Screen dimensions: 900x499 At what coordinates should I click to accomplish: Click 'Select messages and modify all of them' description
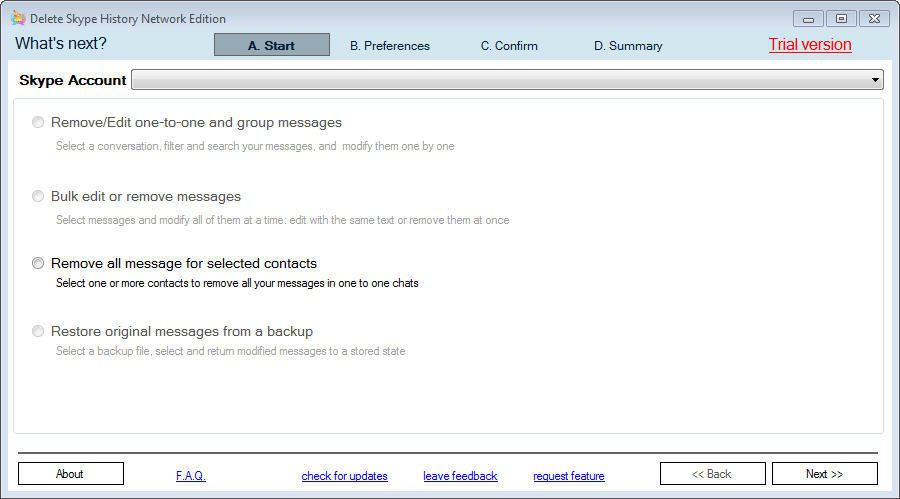[282, 220]
